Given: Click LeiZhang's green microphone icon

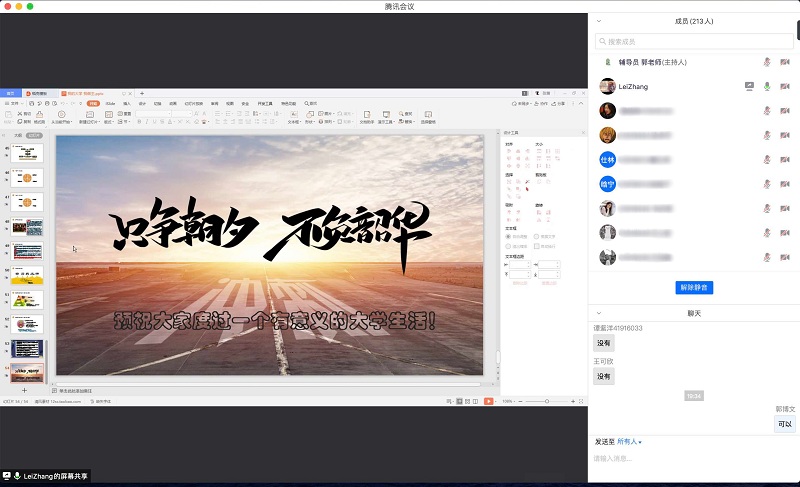Looking at the screenshot, I should tap(767, 86).
